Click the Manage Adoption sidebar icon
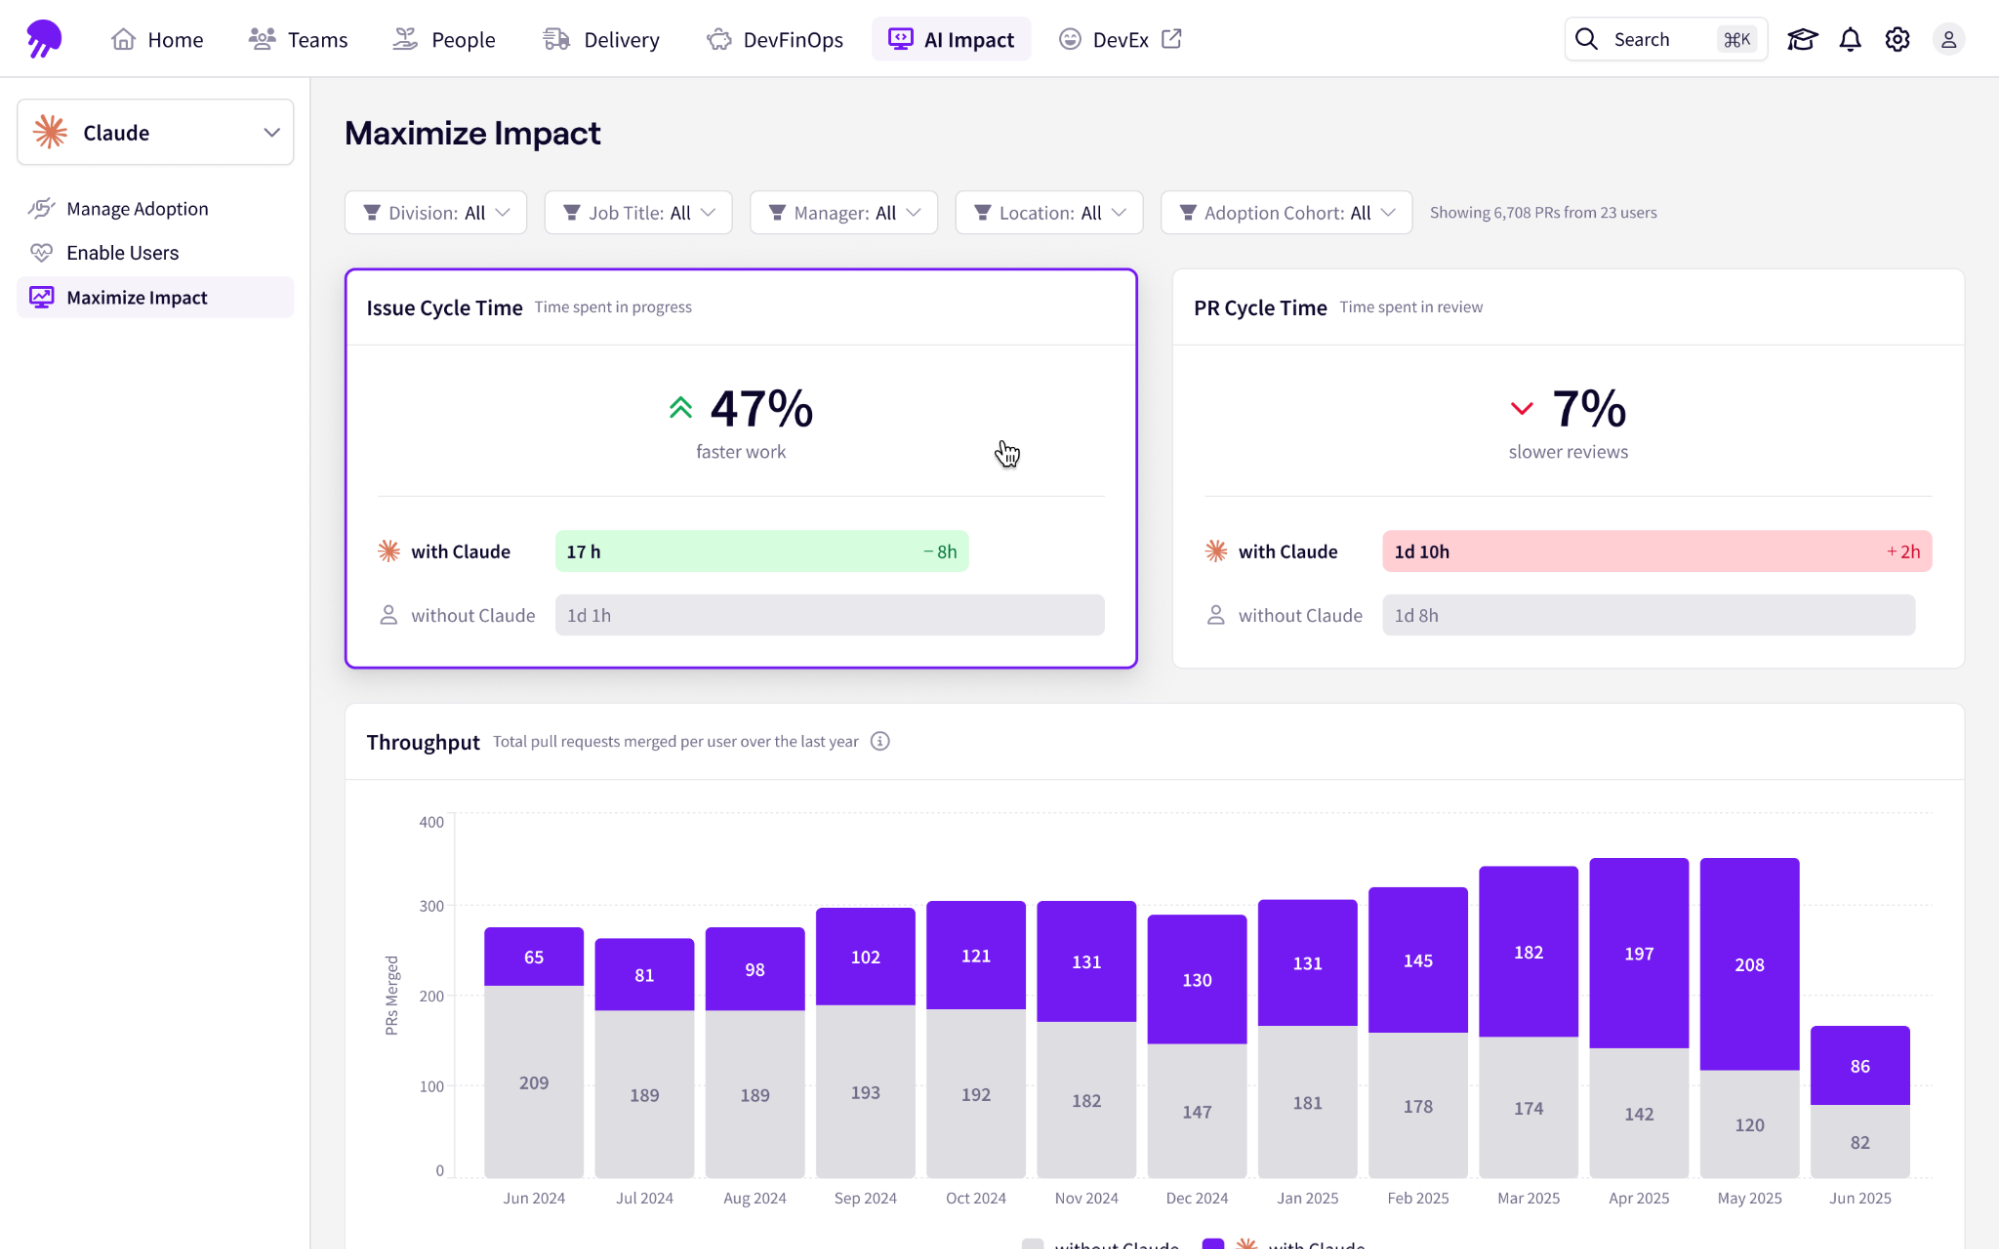1999x1250 pixels. [41, 208]
